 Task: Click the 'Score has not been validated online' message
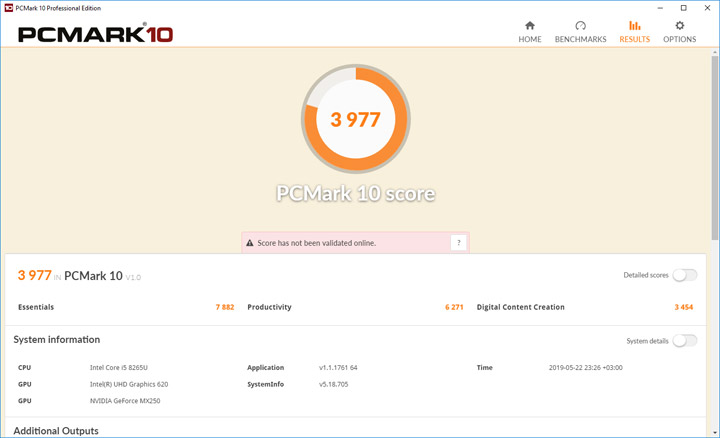(x=316, y=243)
